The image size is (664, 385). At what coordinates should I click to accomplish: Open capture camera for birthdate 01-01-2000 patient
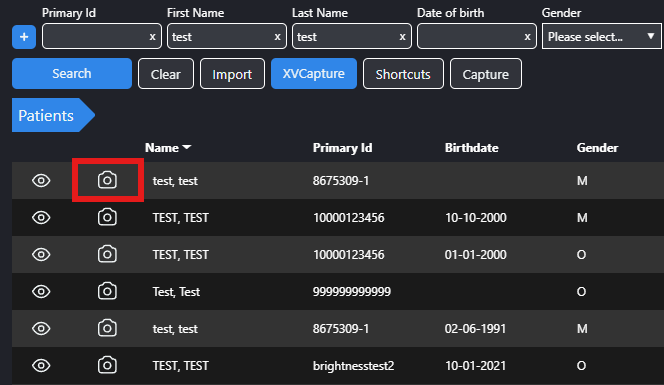pos(107,254)
